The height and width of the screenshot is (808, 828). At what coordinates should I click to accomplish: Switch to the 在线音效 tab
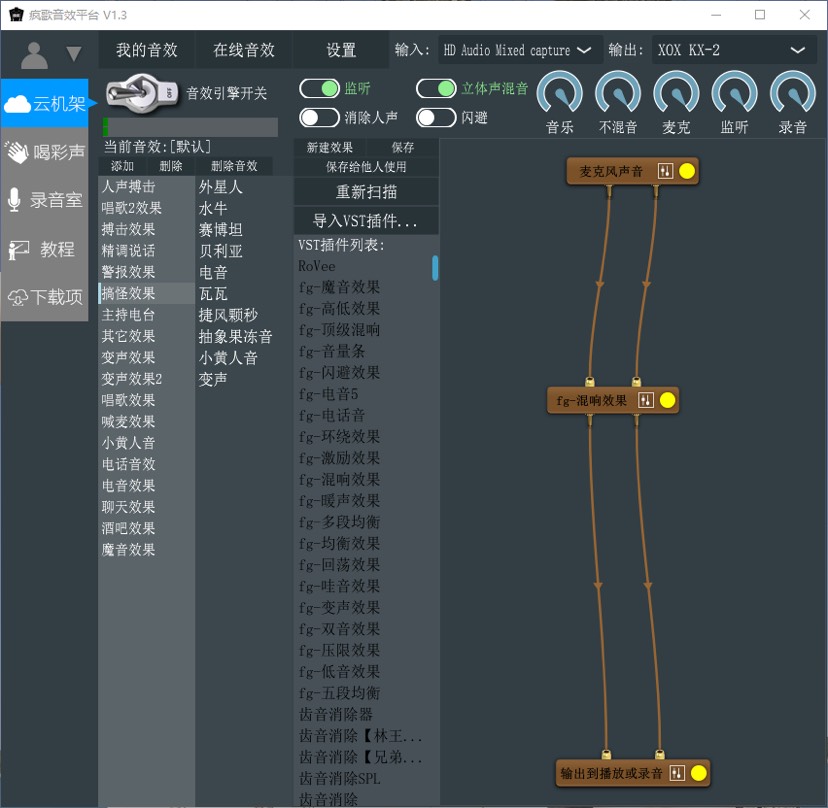pyautogui.click(x=243, y=50)
